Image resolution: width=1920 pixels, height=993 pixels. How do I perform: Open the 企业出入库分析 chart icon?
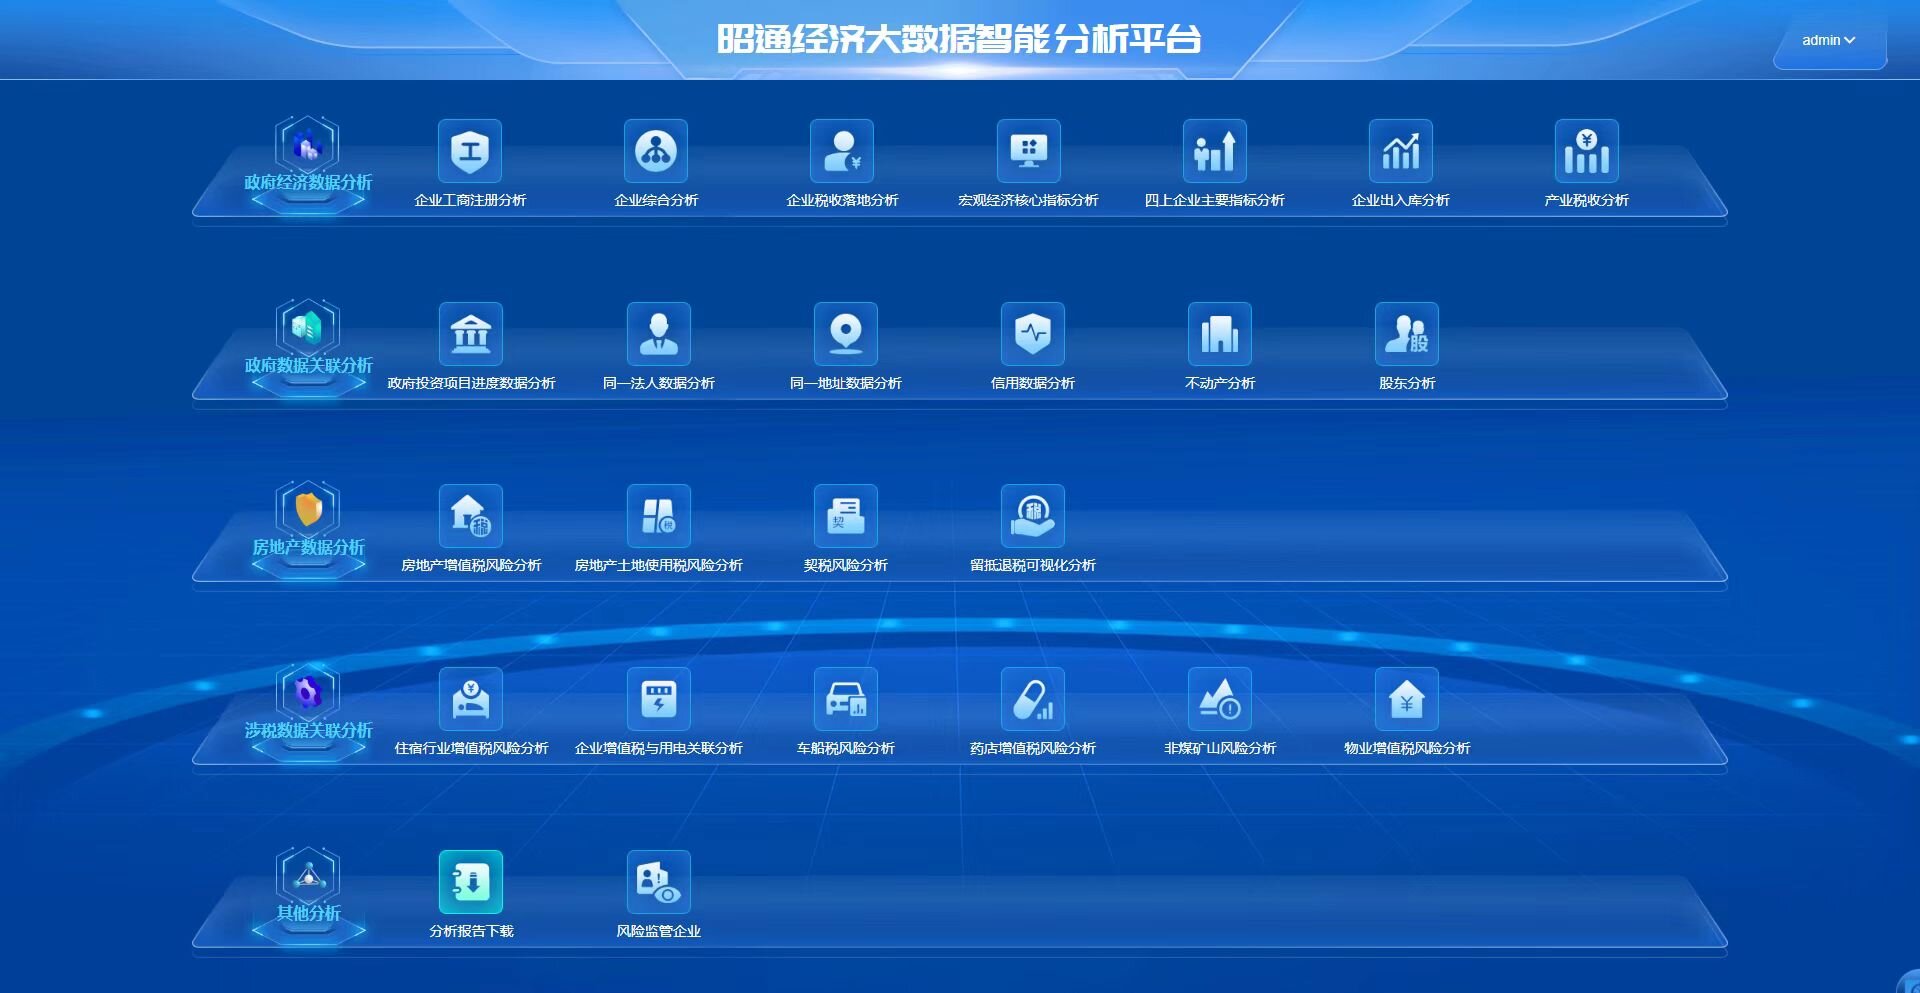(1400, 151)
